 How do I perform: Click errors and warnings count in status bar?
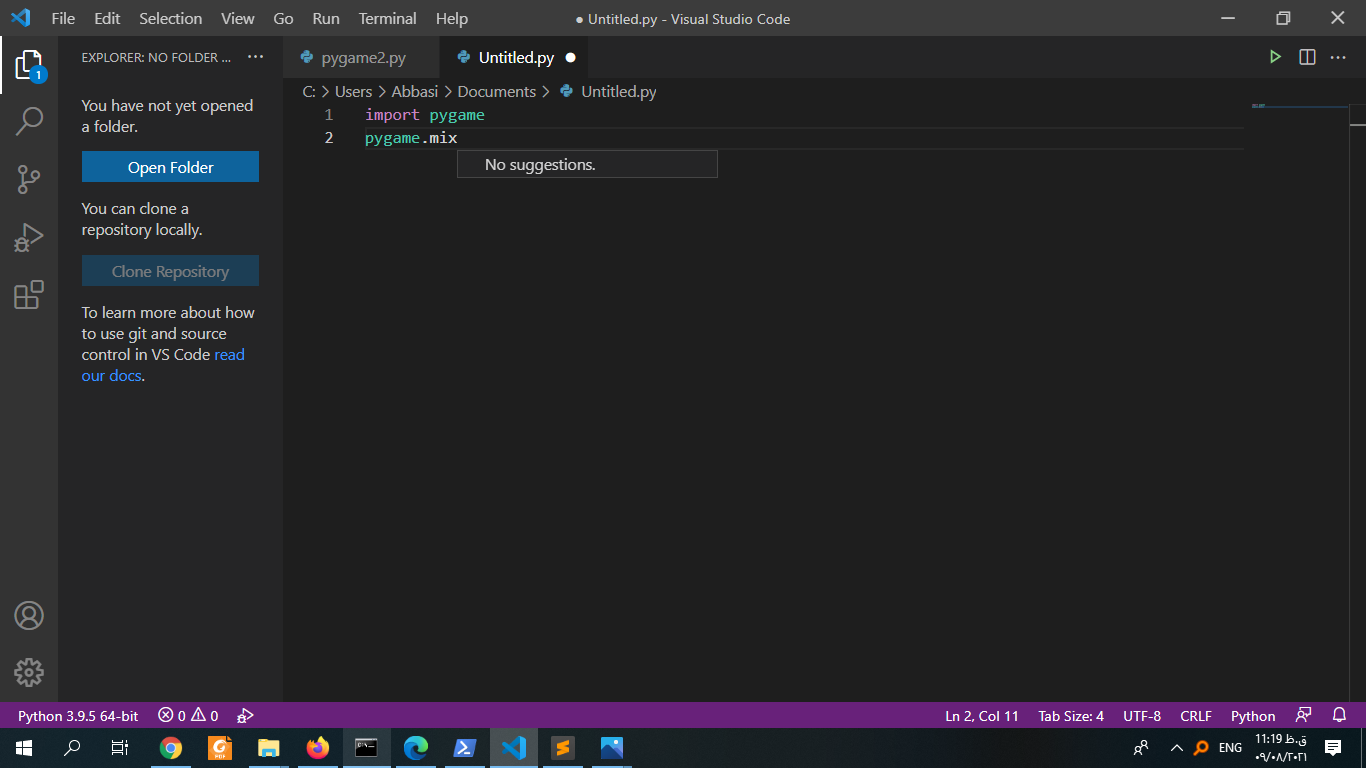pyautogui.click(x=188, y=716)
